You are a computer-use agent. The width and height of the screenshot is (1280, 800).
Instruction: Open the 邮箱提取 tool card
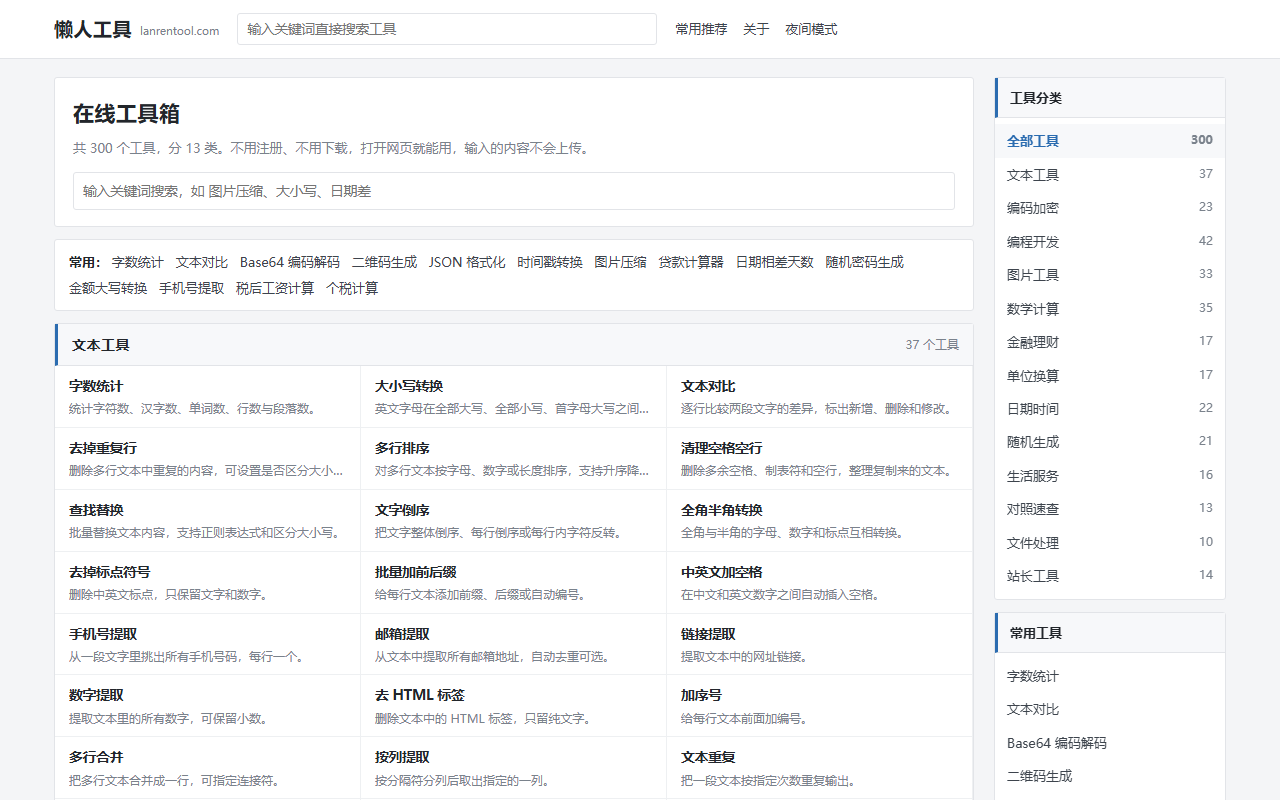(x=513, y=645)
